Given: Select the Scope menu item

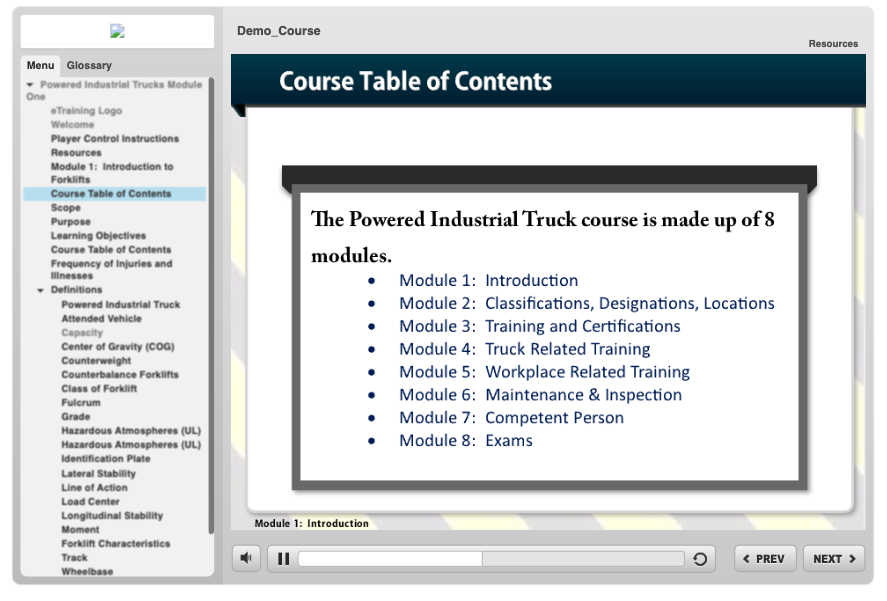Looking at the screenshot, I should pos(66,208).
